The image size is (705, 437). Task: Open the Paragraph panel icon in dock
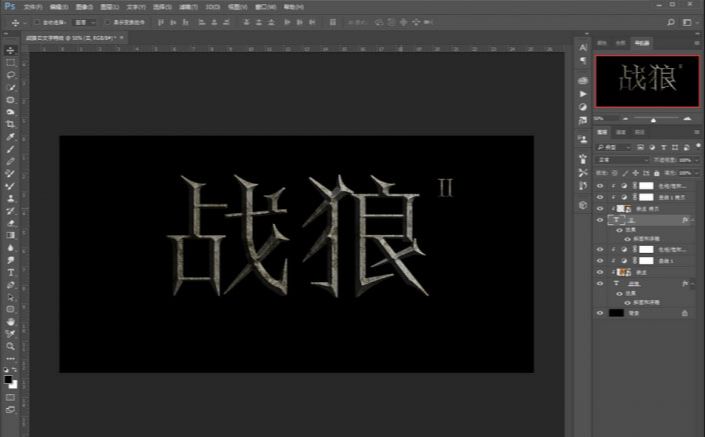[x=583, y=60]
